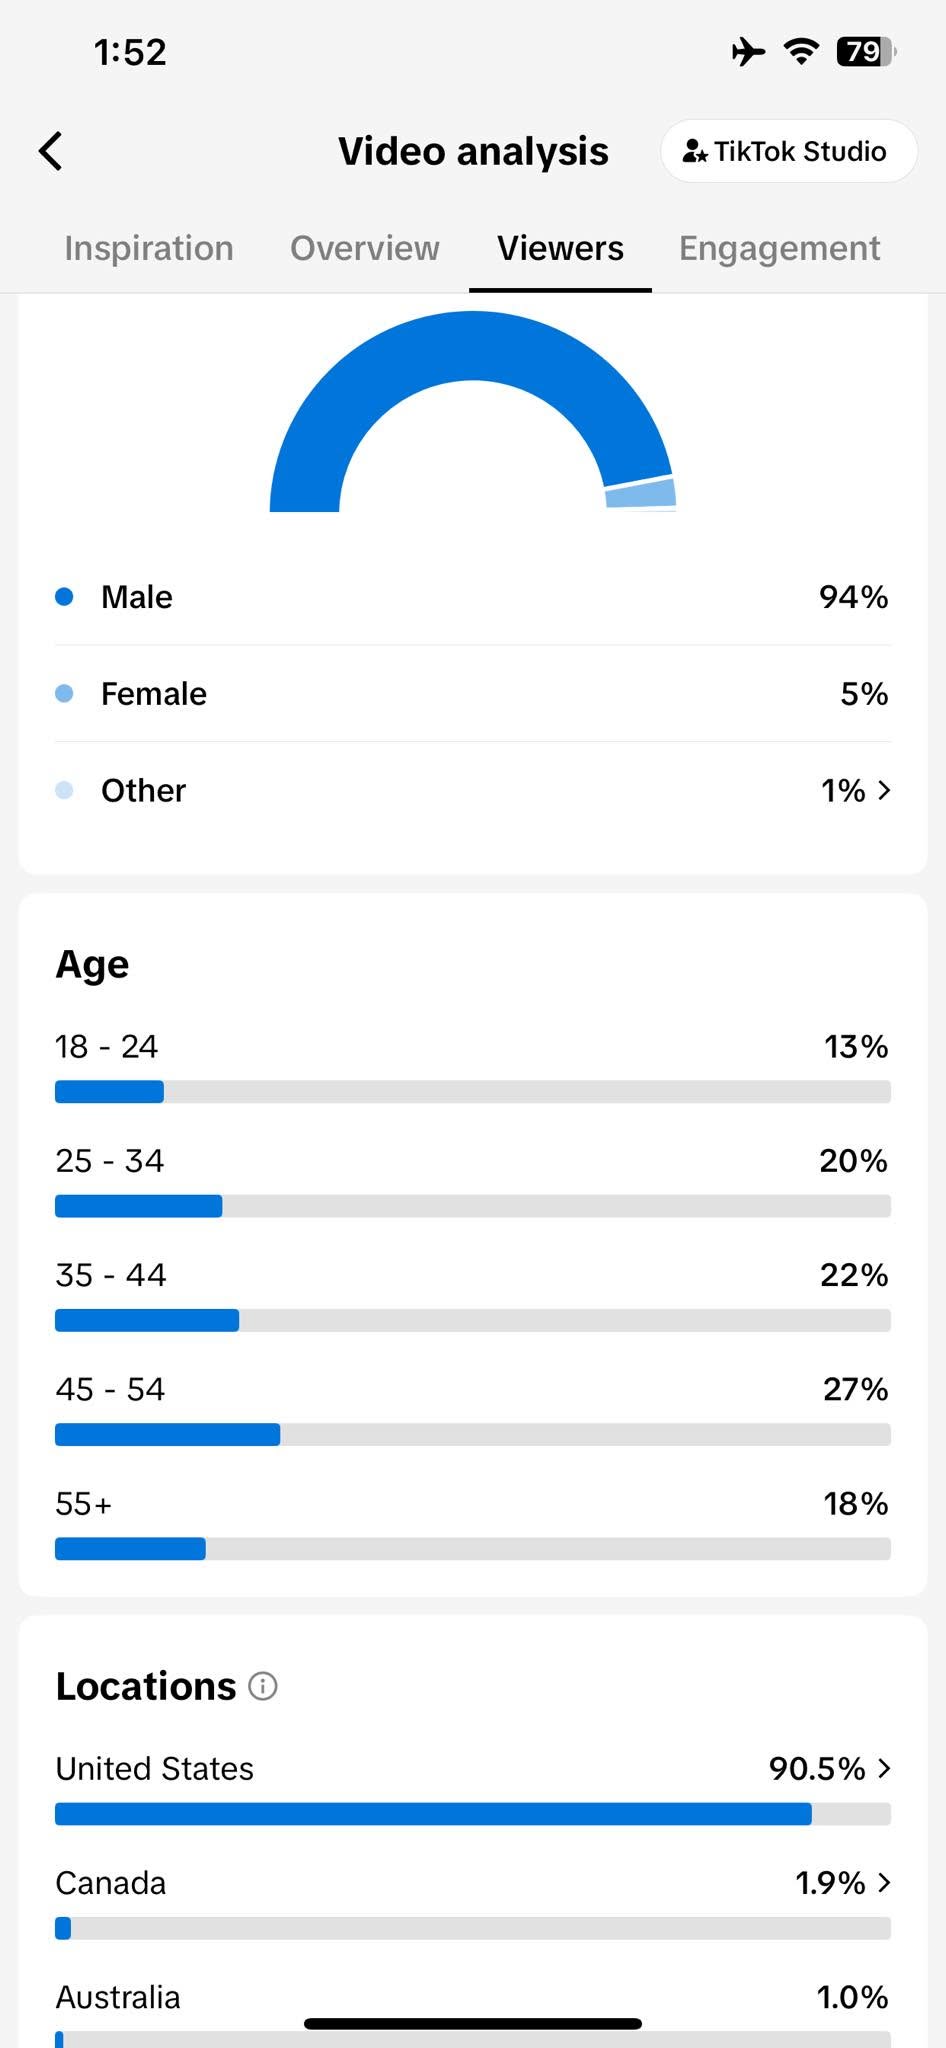Switch to the Overview tab
946x2048 pixels.
(x=365, y=248)
